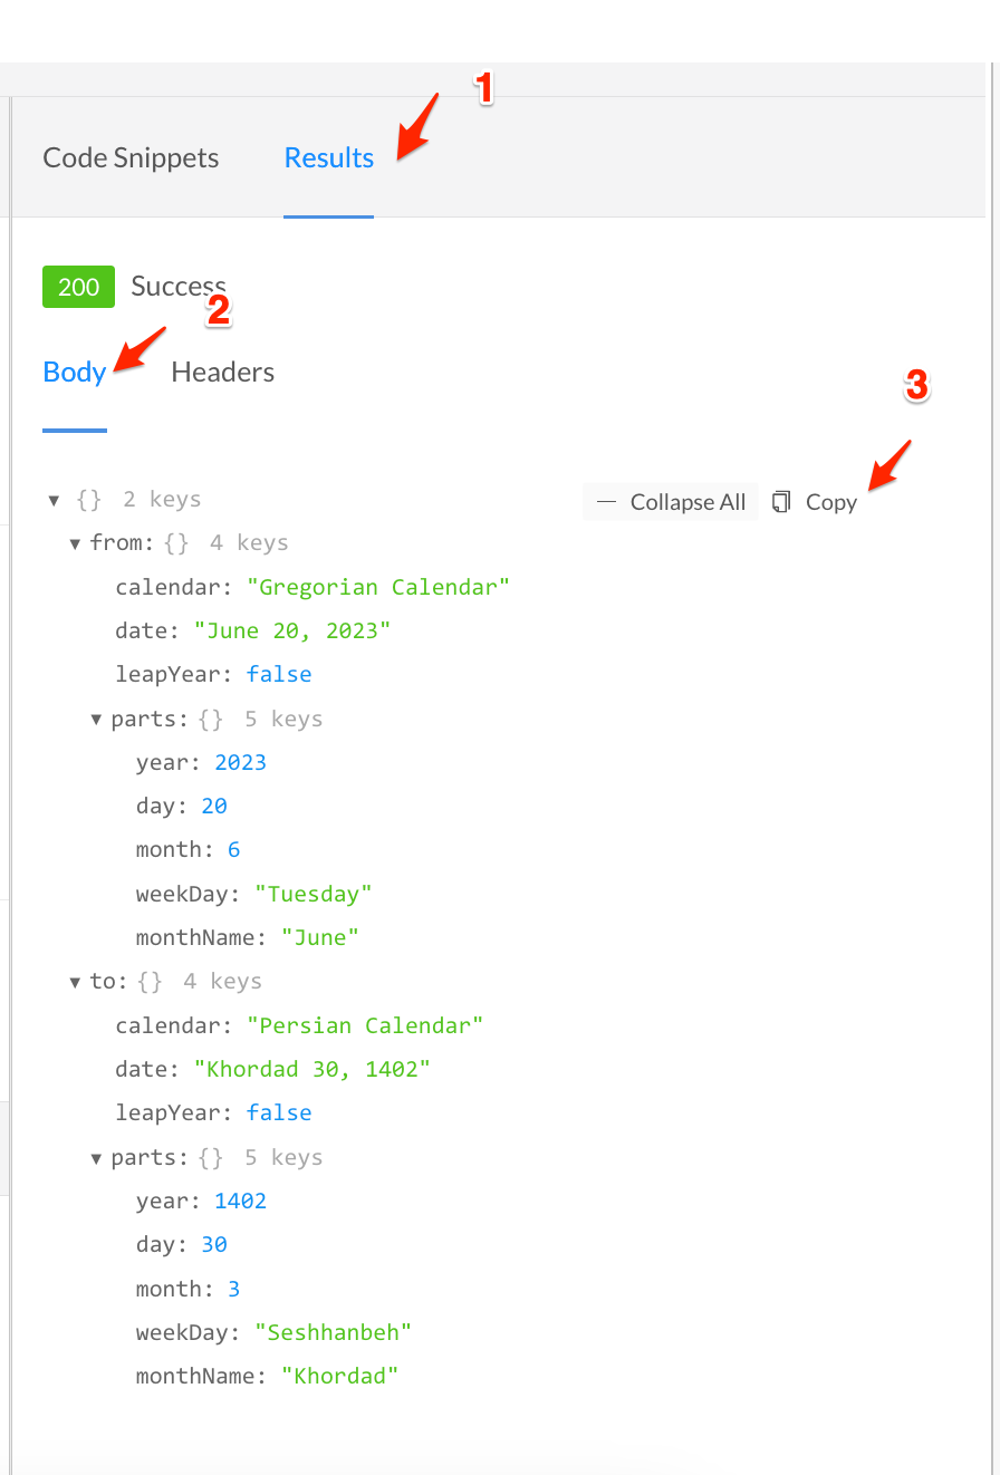Click the Success label next to 200

coord(178,286)
